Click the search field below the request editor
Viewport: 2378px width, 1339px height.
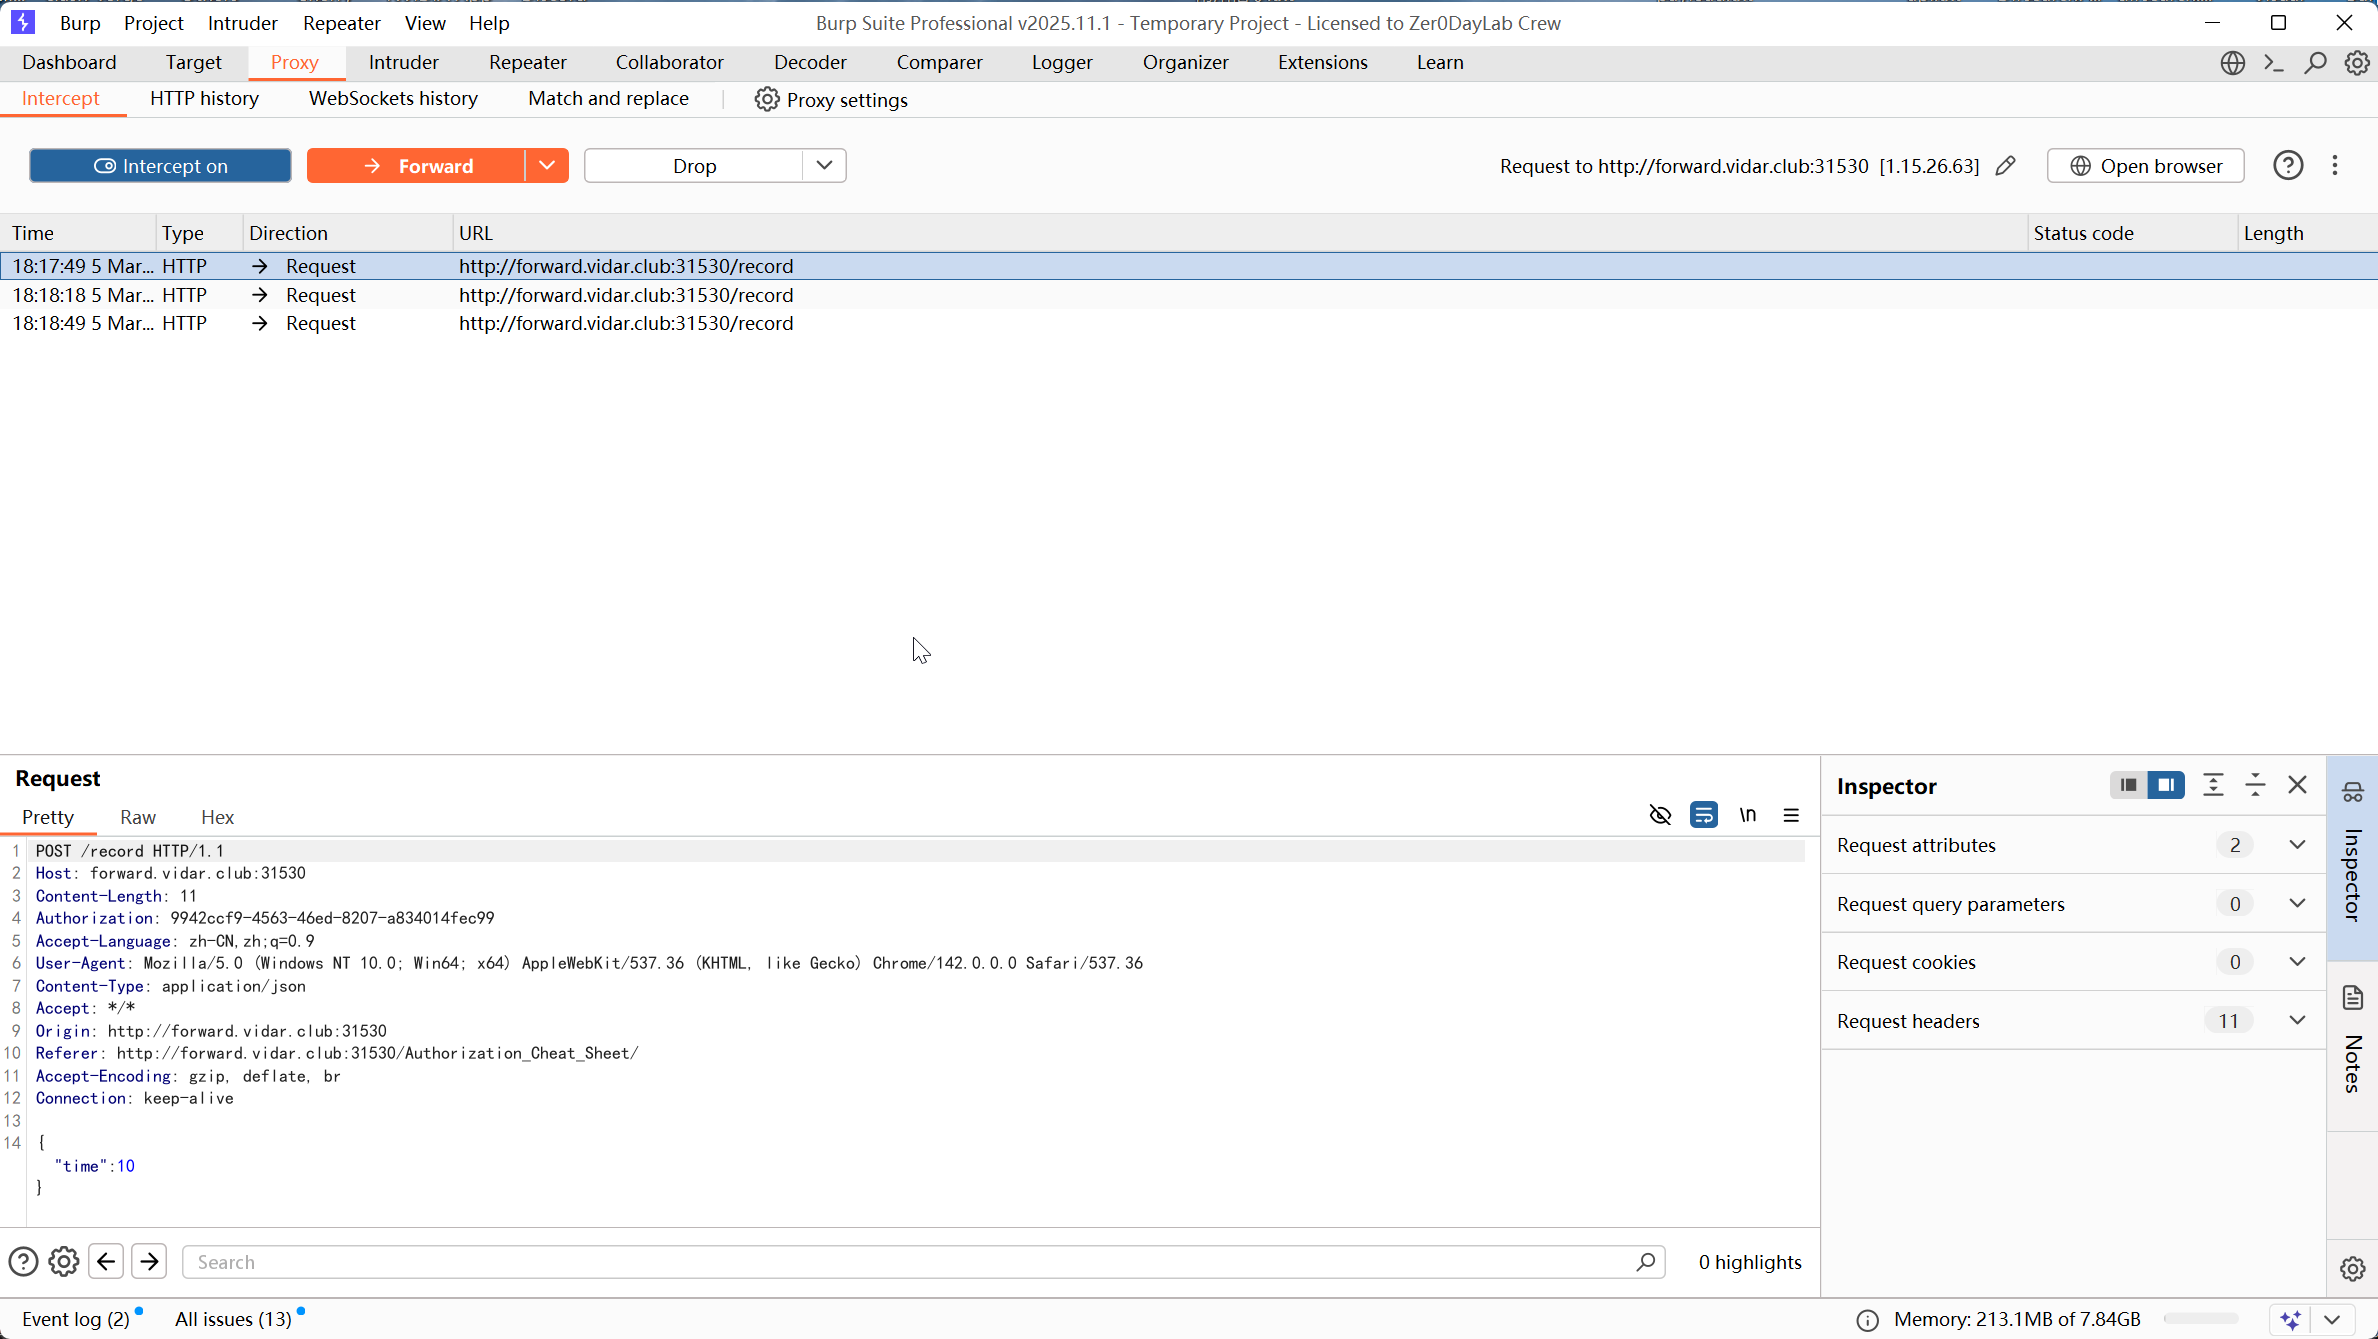point(900,1262)
